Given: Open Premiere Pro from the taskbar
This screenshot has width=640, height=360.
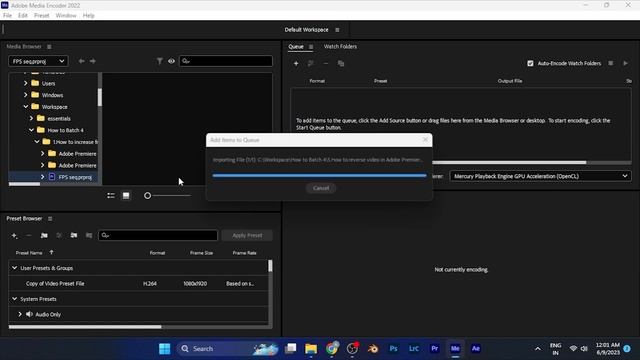Looking at the screenshot, I should pyautogui.click(x=434, y=349).
